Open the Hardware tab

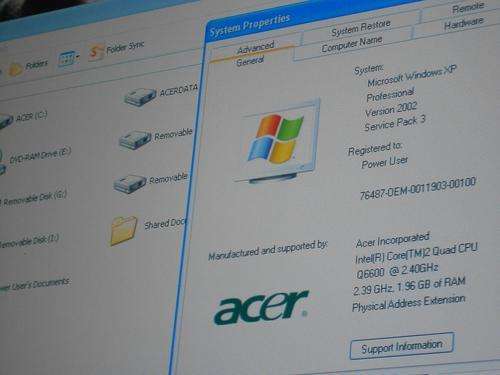click(x=463, y=24)
